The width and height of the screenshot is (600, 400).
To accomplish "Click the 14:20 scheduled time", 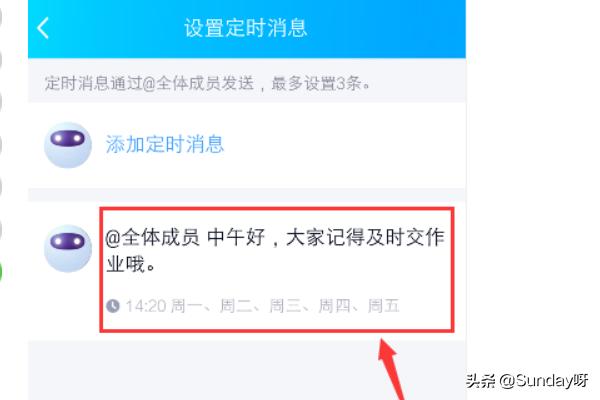I will click(146, 306).
